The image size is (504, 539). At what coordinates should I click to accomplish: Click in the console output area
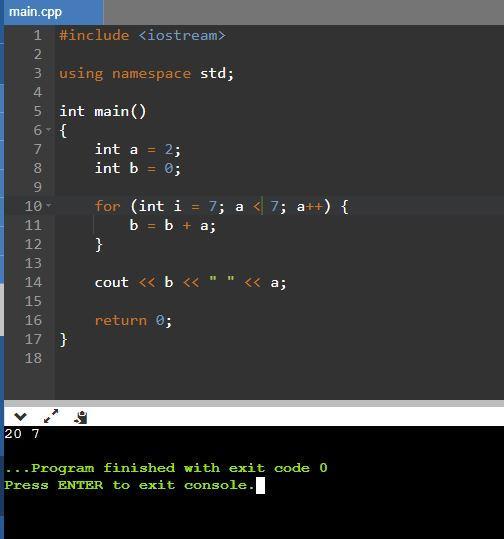(254, 482)
